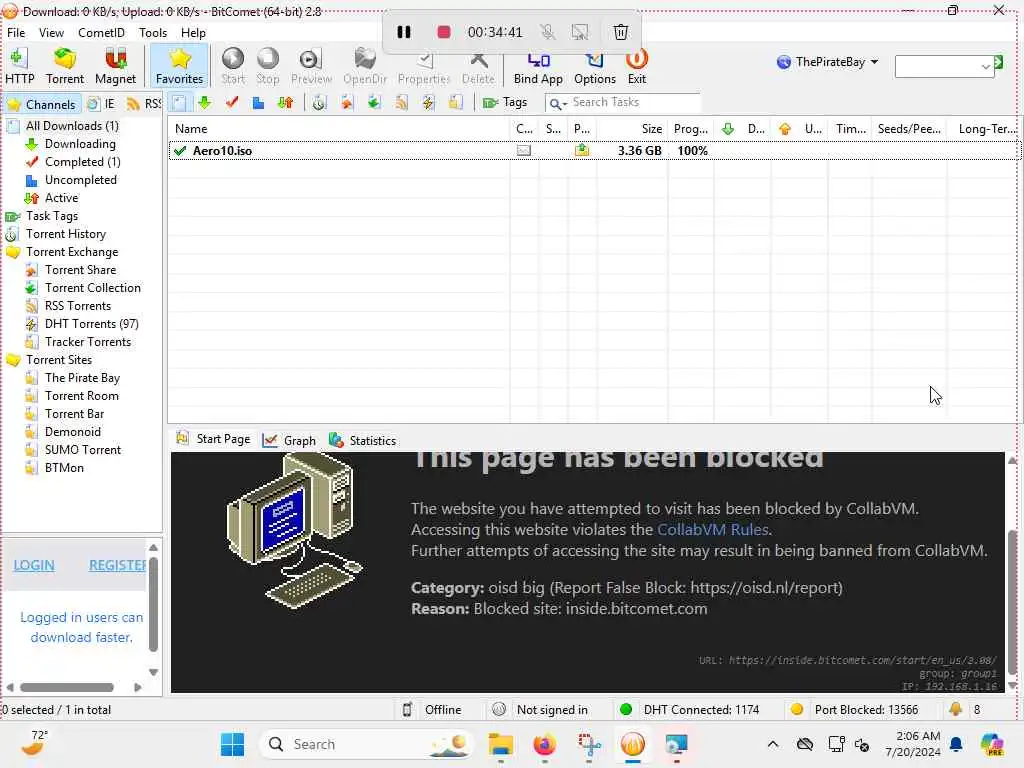Open the File menu
This screenshot has height=768, width=1024.
tap(16, 33)
